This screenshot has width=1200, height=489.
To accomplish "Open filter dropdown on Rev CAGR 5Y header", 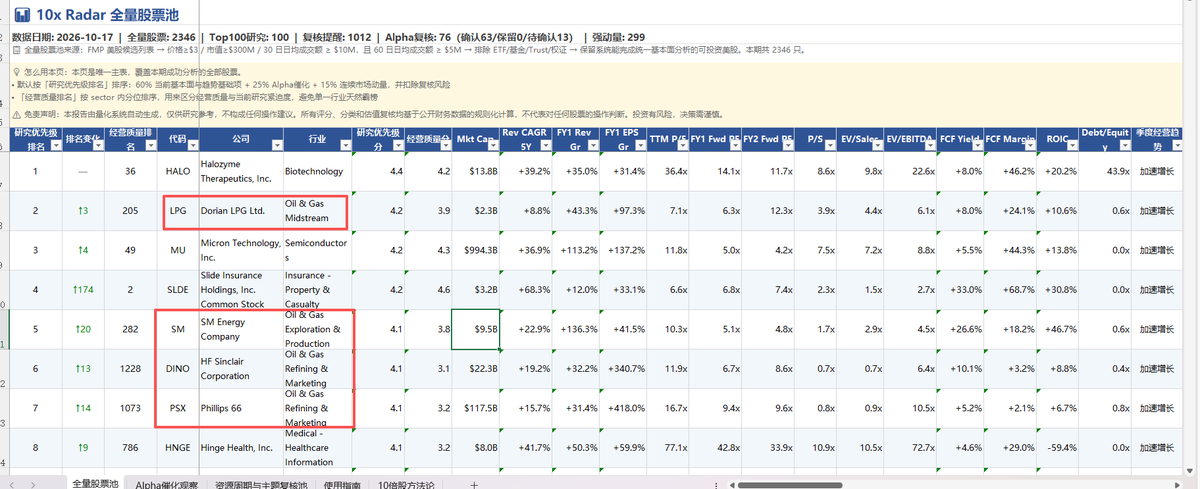I will pyautogui.click(x=545, y=145).
